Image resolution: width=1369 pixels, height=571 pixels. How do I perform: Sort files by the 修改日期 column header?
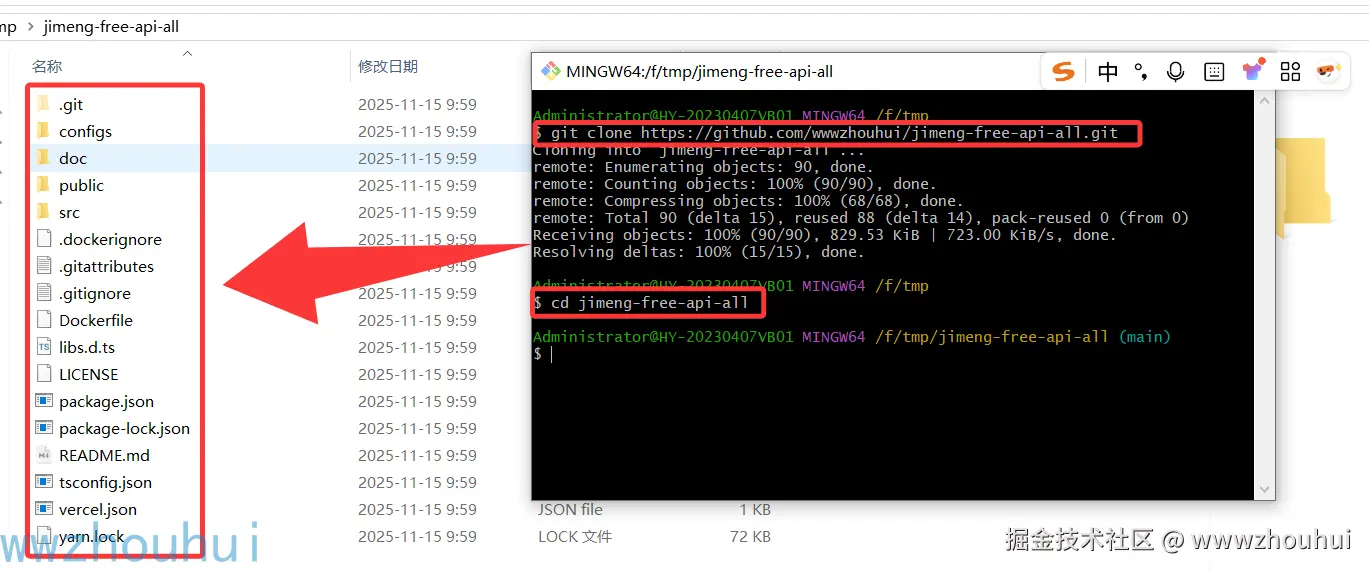(x=388, y=67)
